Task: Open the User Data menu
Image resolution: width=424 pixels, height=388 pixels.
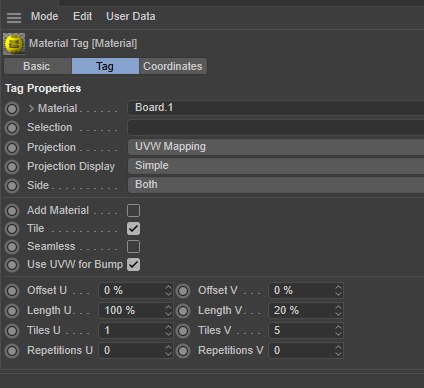Action: click(131, 16)
